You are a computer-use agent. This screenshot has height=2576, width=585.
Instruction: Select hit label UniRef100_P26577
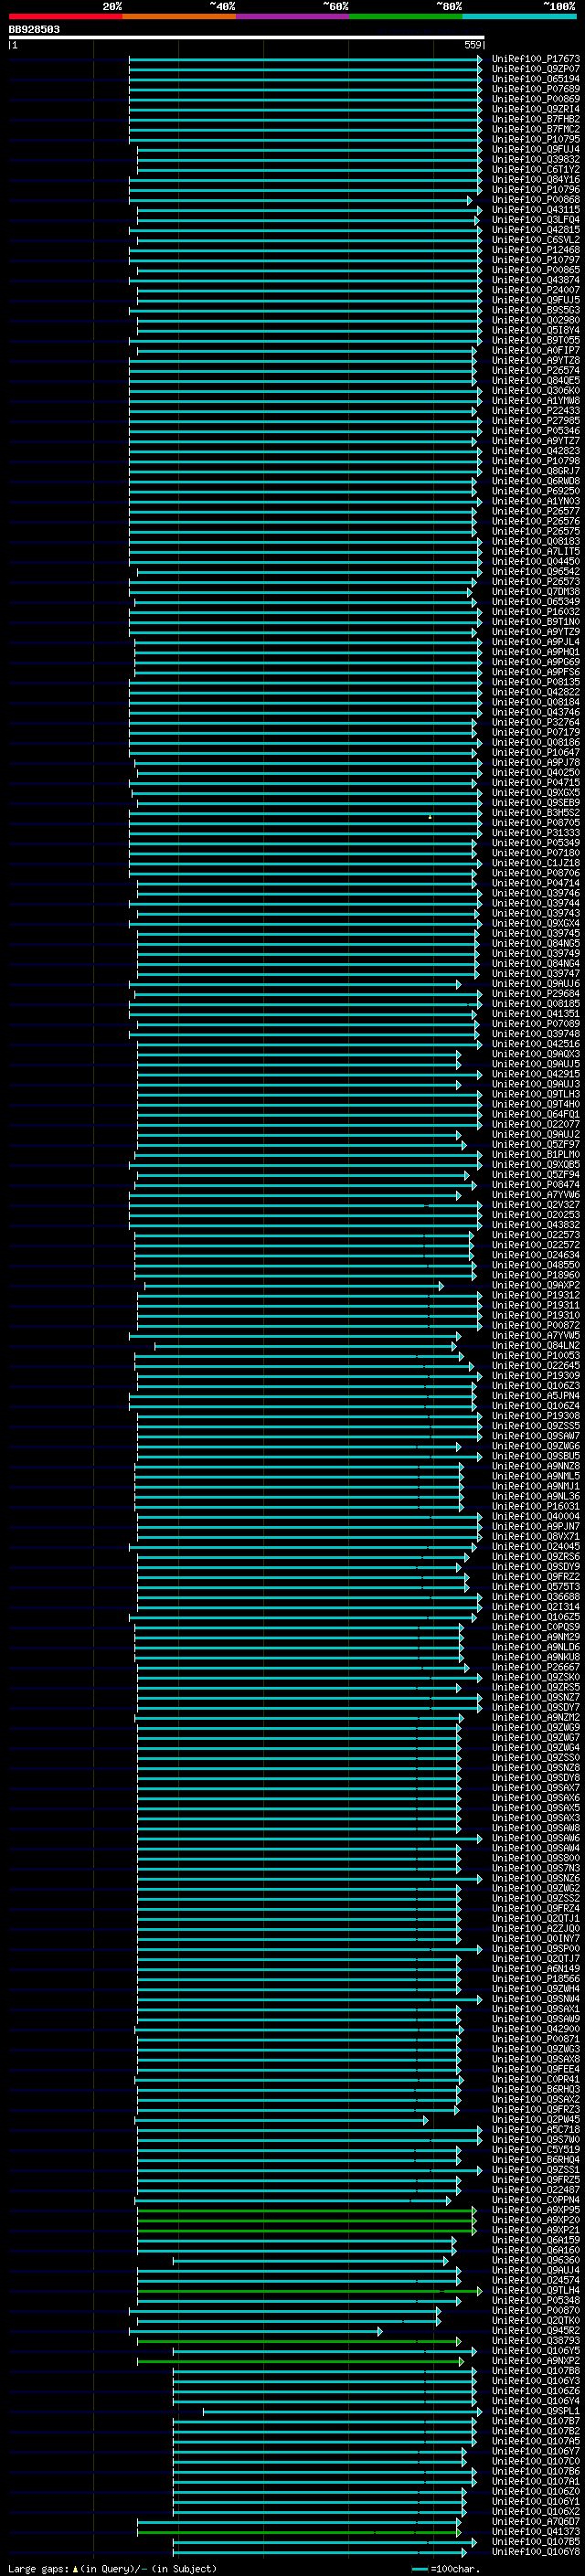[536, 511]
